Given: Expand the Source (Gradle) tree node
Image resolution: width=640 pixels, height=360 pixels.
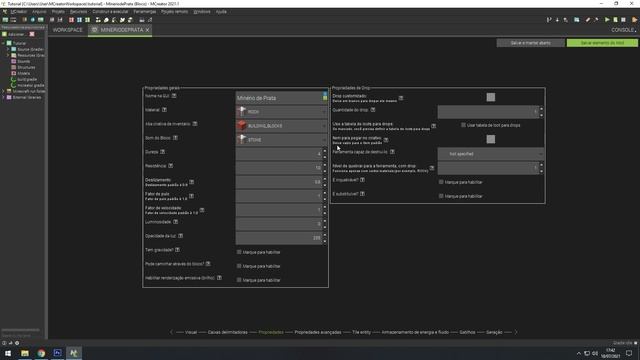Looking at the screenshot, I should tap(8, 49).
